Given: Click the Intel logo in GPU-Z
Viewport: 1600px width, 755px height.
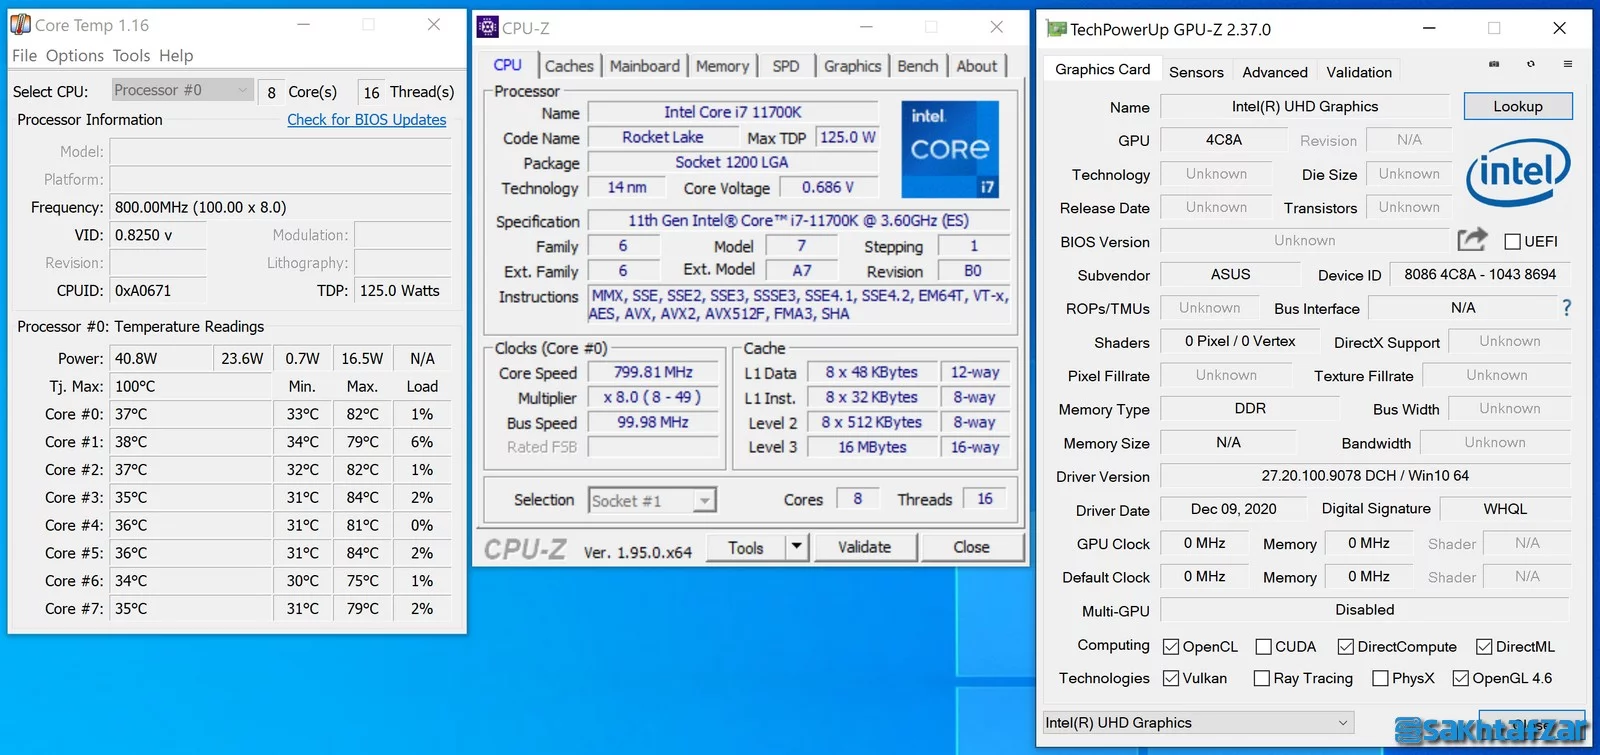Looking at the screenshot, I should [x=1518, y=173].
